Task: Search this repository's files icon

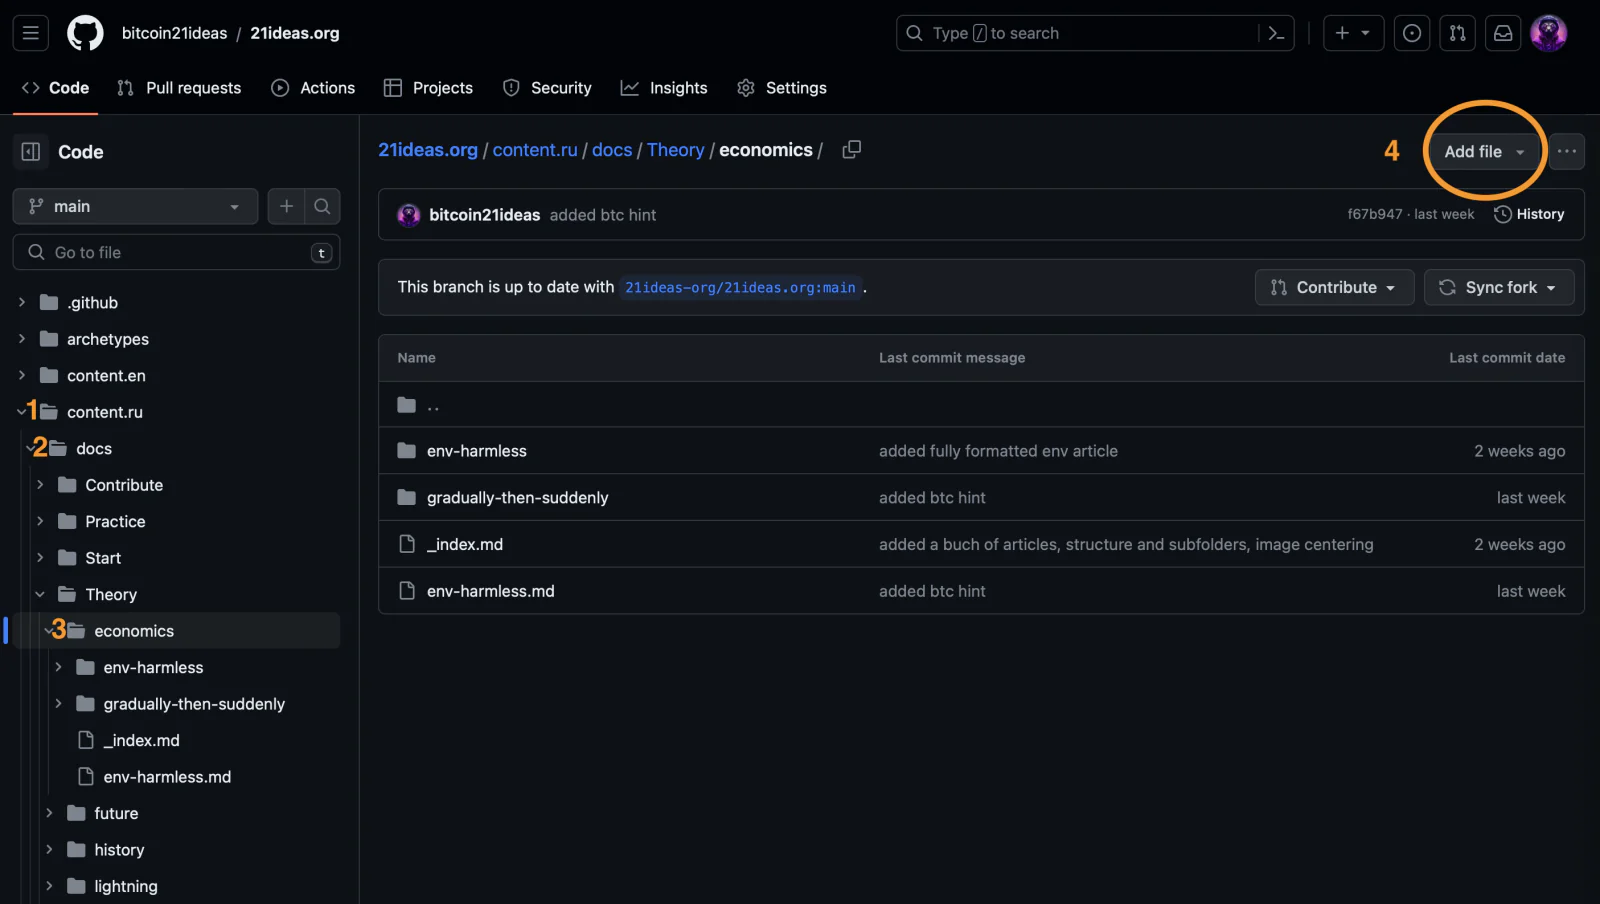Action: [322, 206]
